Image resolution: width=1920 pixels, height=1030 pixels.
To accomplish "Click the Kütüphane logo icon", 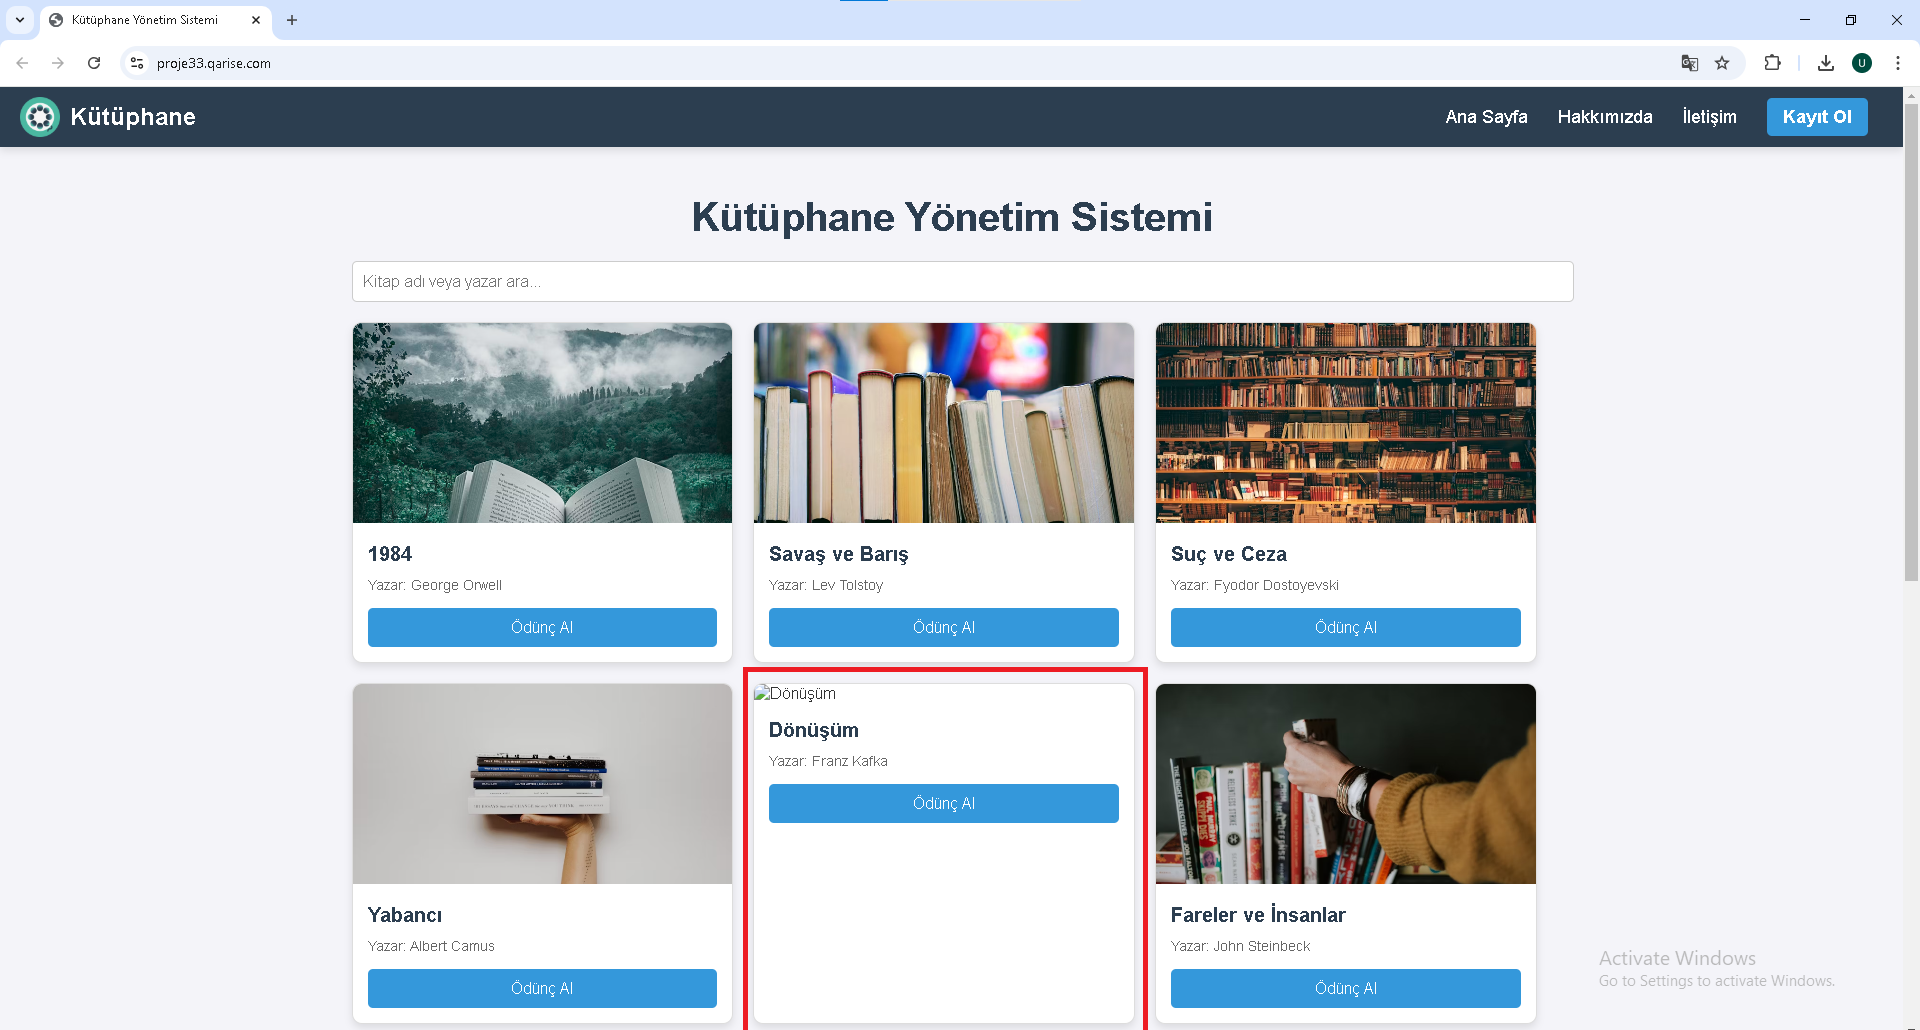I will tap(40, 117).
